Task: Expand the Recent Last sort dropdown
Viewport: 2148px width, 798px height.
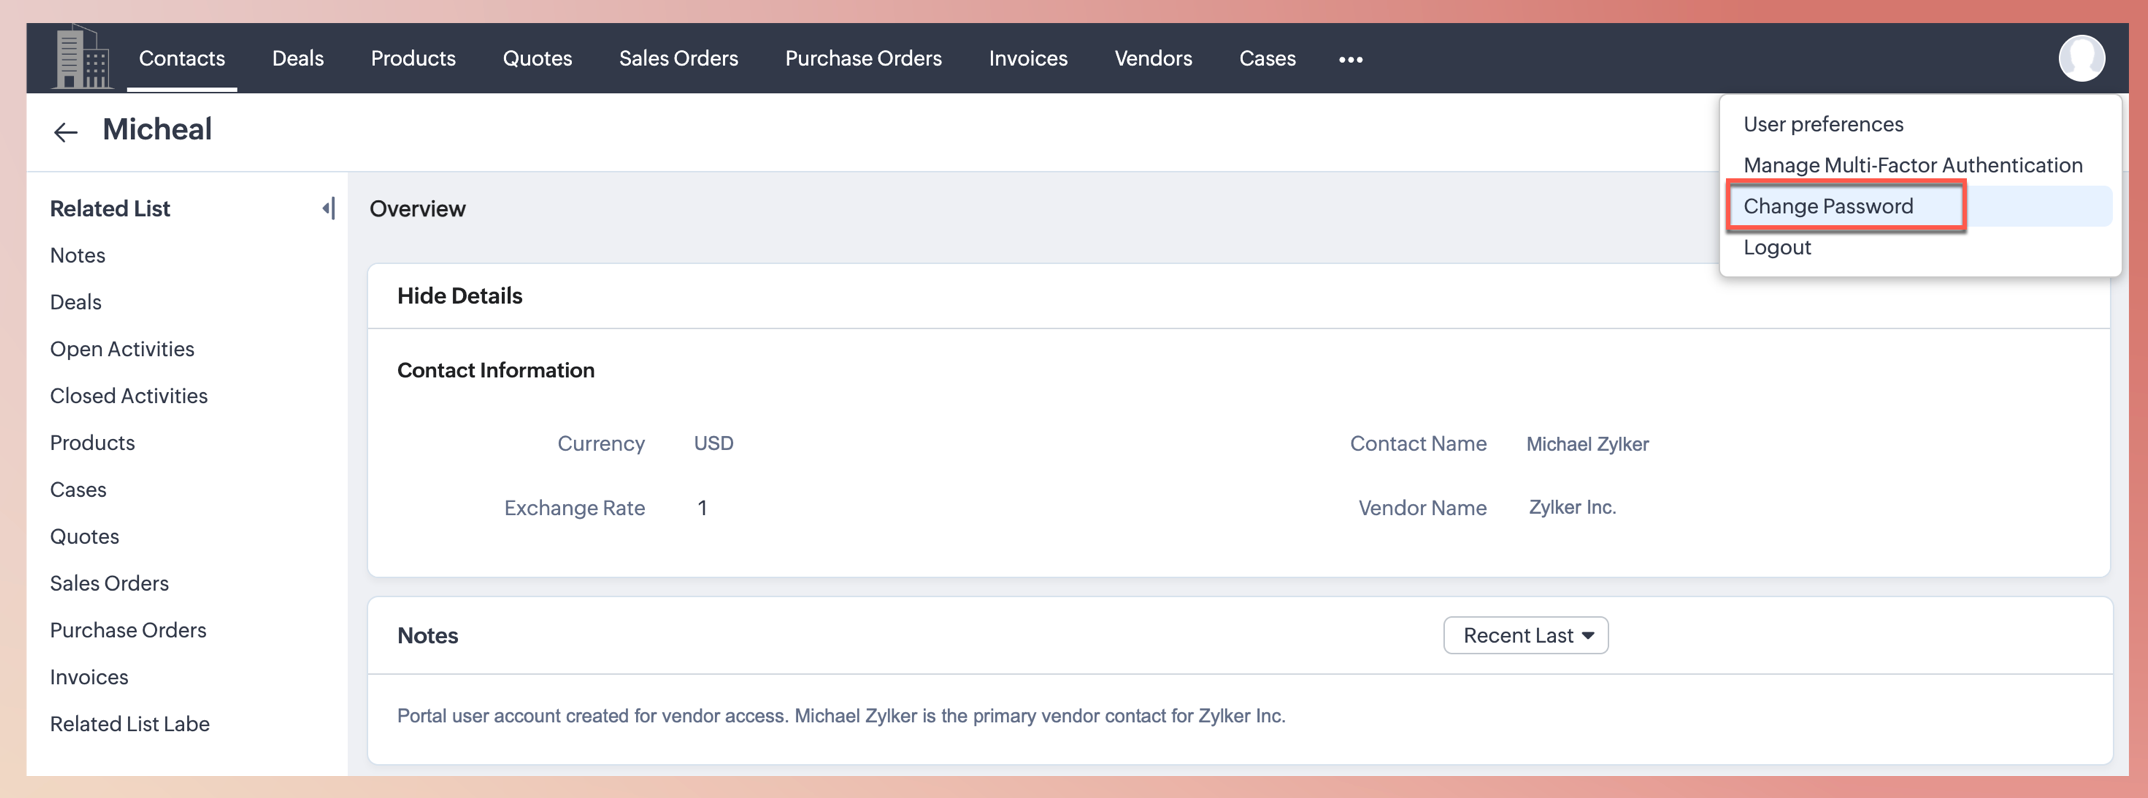Action: (x=1525, y=635)
